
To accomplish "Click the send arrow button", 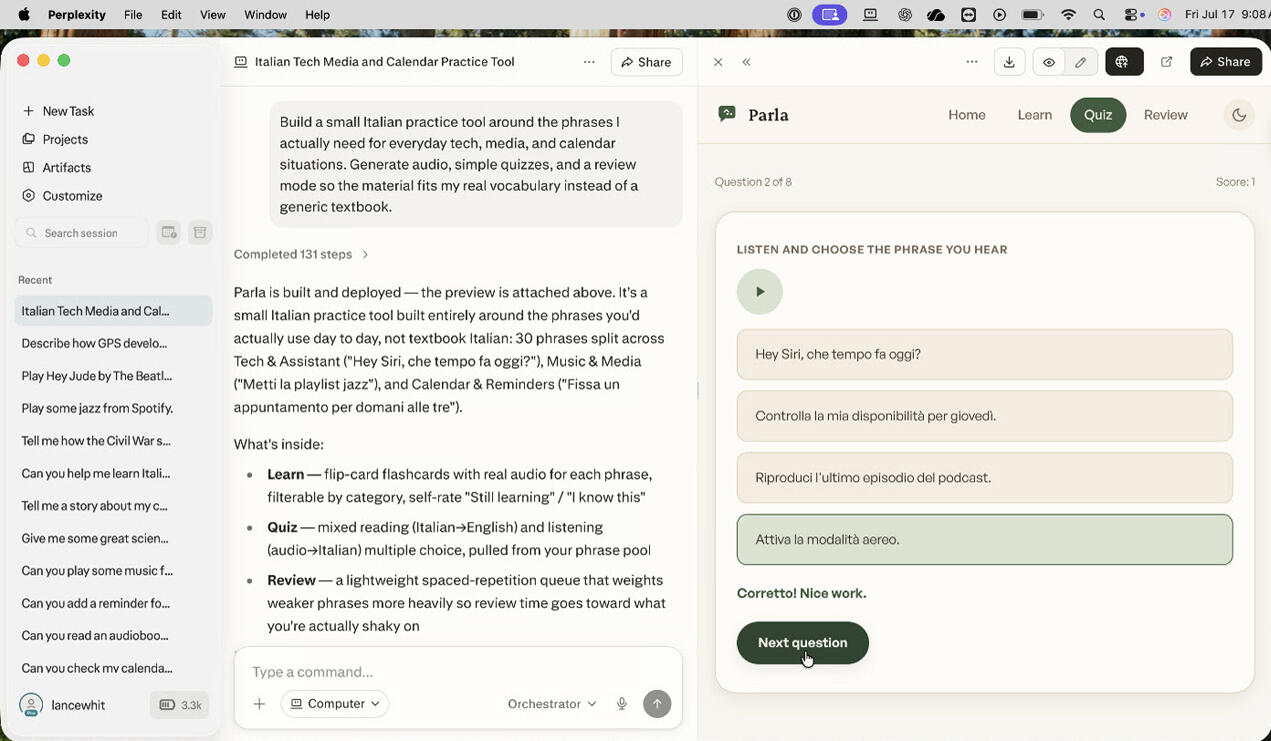I will (657, 704).
